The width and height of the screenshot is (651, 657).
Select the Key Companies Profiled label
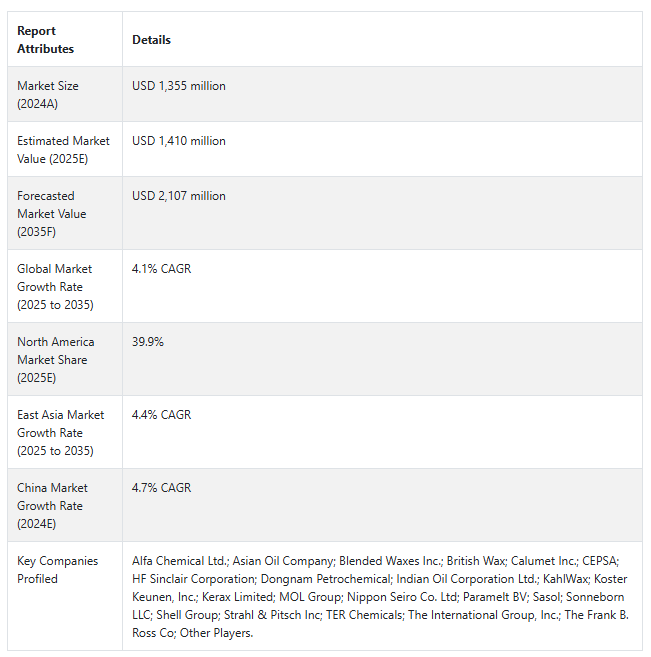(57, 569)
